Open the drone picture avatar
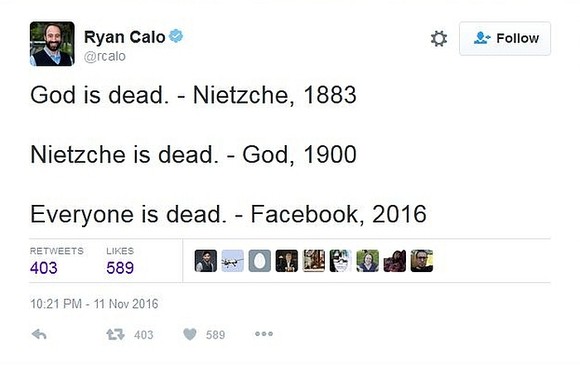Viewport: 580px width, 365px height. (x=233, y=261)
